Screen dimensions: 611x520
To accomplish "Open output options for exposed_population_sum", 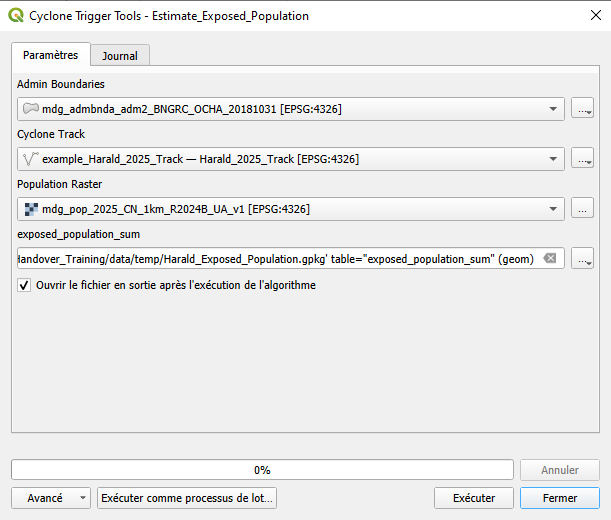I will click(x=583, y=259).
